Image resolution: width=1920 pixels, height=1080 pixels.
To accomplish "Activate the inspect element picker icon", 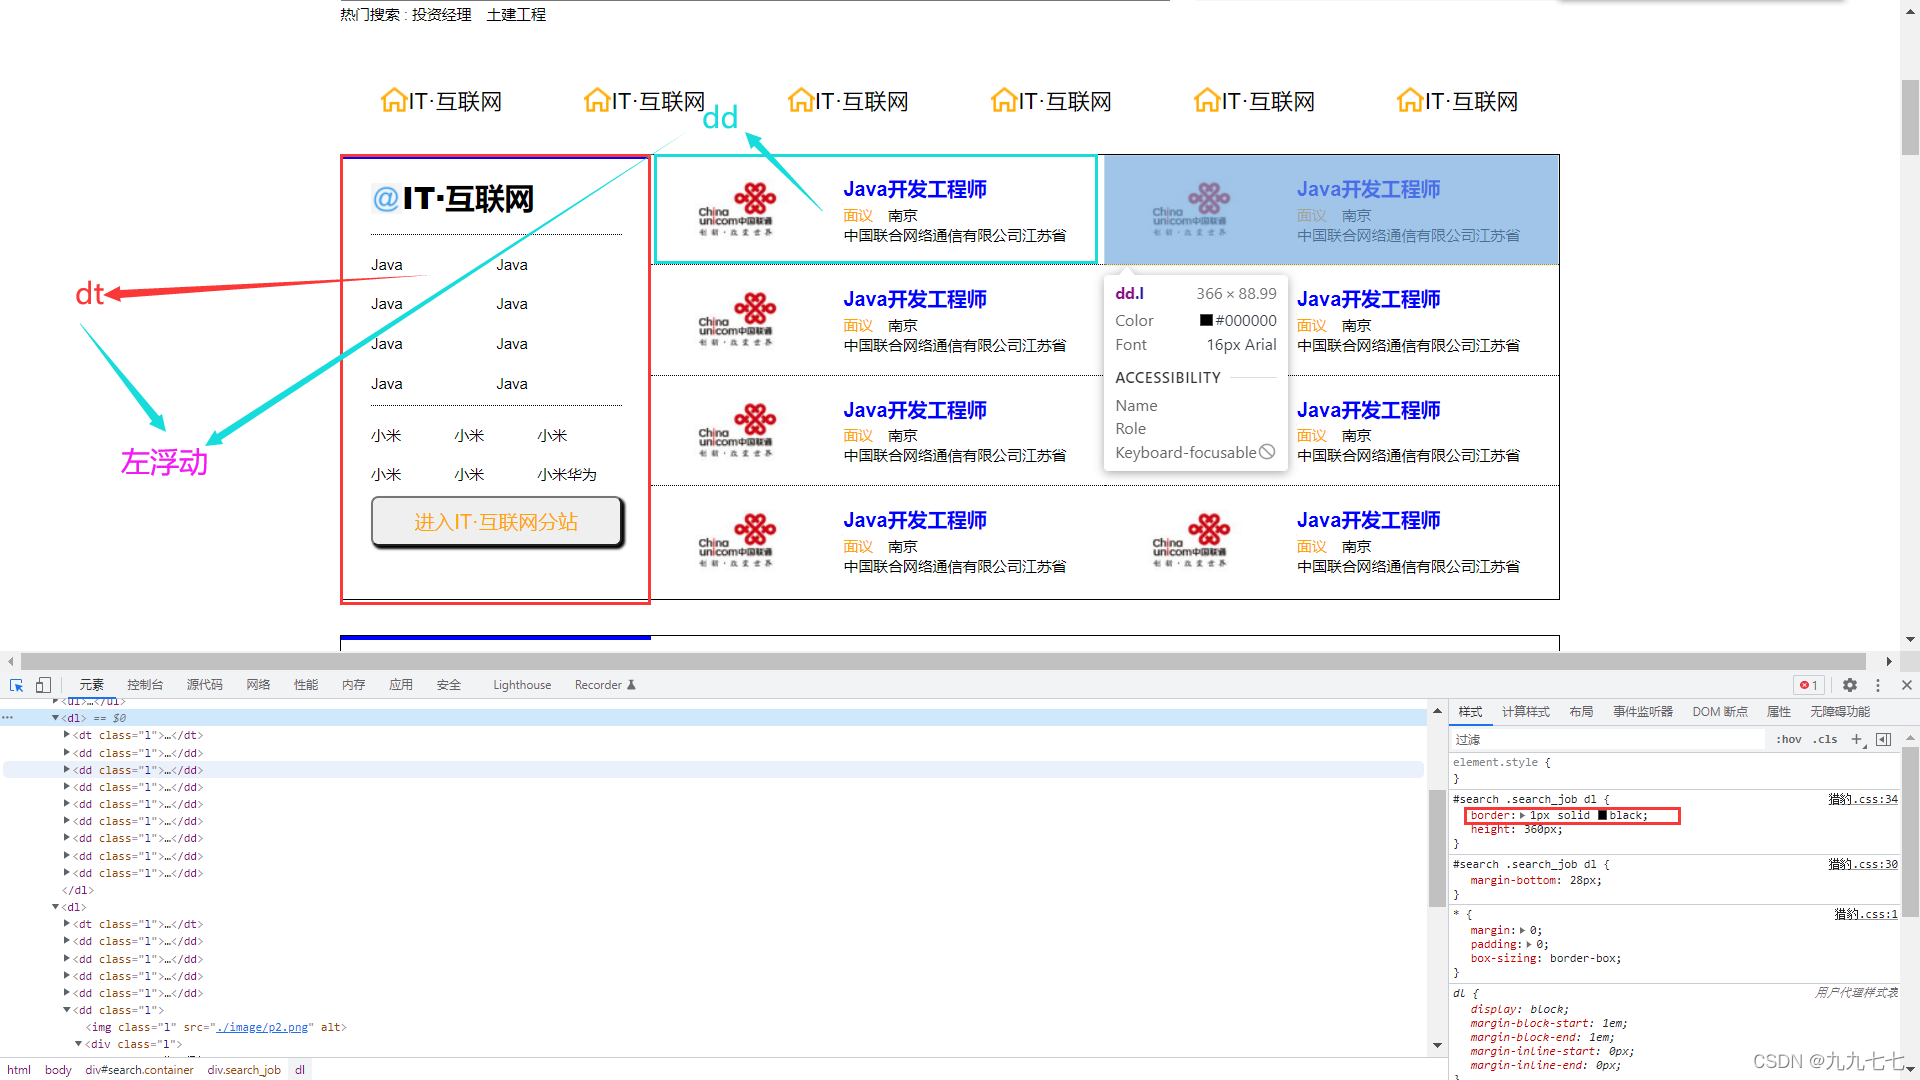I will [17, 685].
